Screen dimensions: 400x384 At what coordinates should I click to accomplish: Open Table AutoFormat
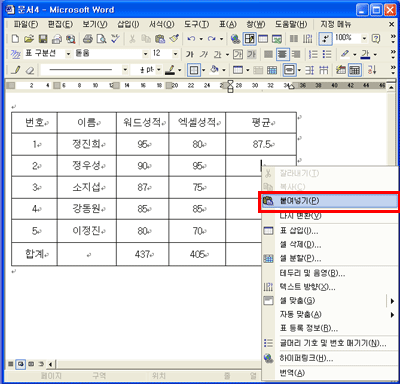341,70
